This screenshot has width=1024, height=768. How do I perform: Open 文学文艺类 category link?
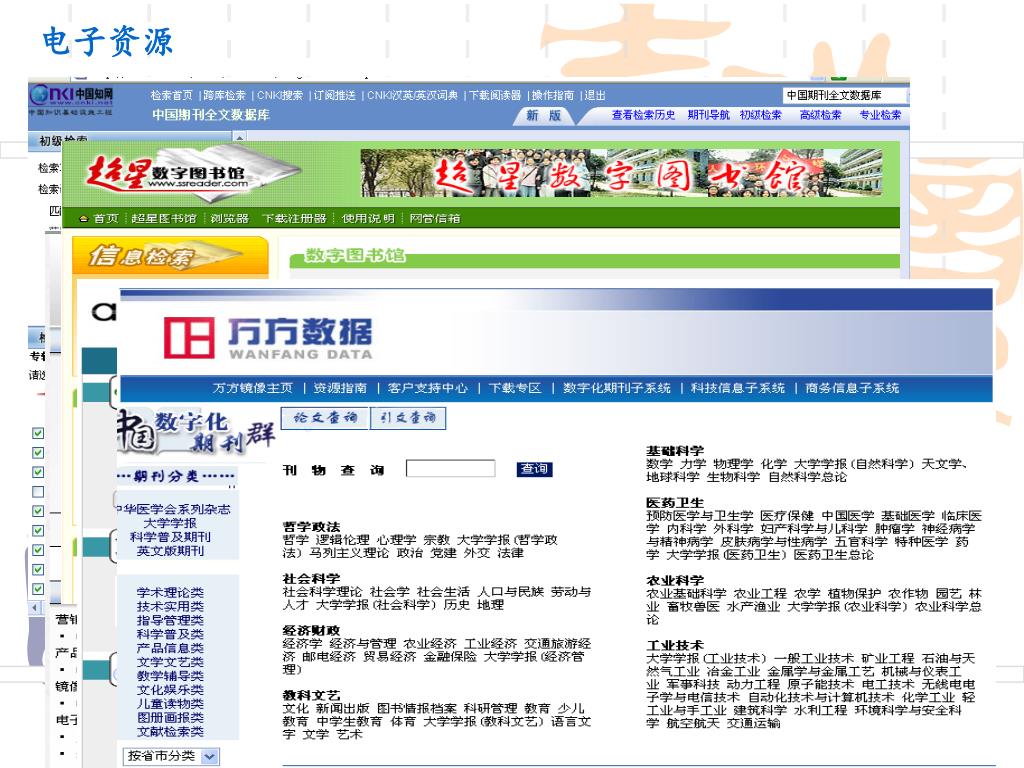point(170,662)
